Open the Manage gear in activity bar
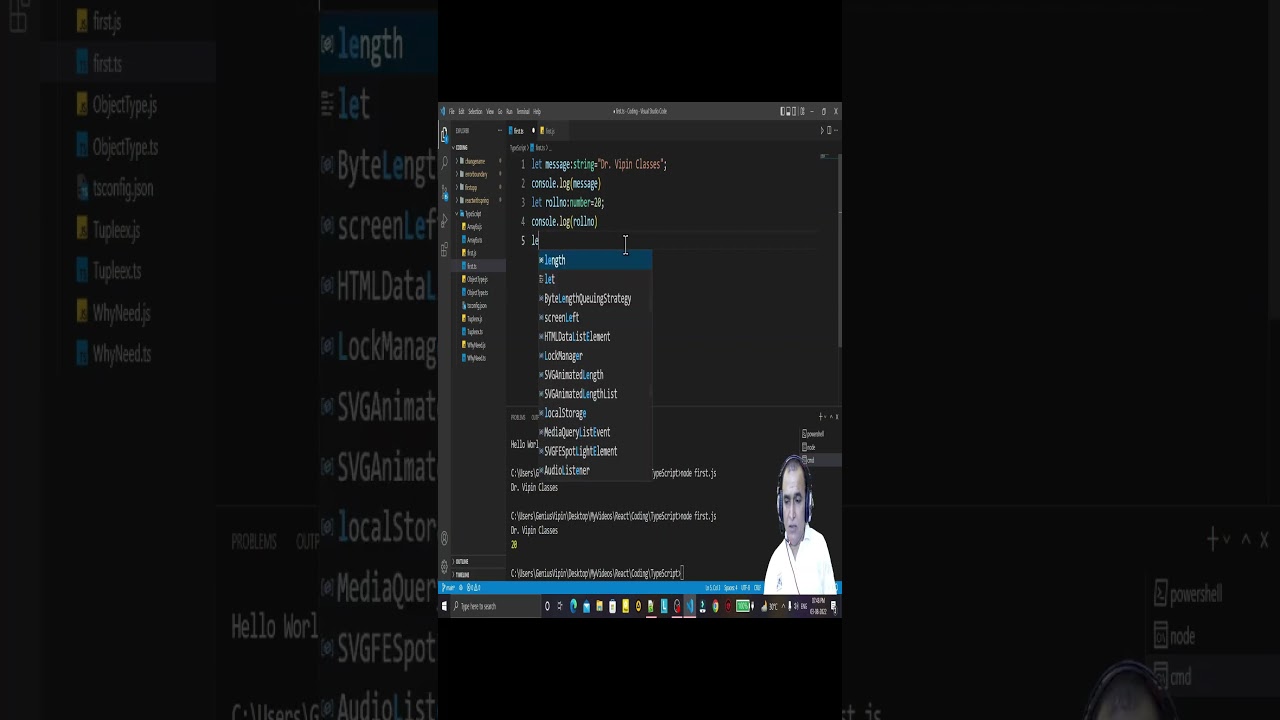 pyautogui.click(x=444, y=566)
